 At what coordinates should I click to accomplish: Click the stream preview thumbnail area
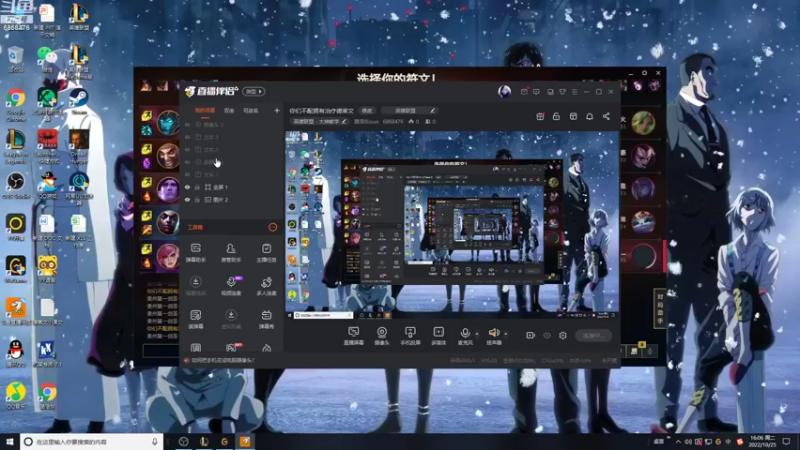(452, 225)
